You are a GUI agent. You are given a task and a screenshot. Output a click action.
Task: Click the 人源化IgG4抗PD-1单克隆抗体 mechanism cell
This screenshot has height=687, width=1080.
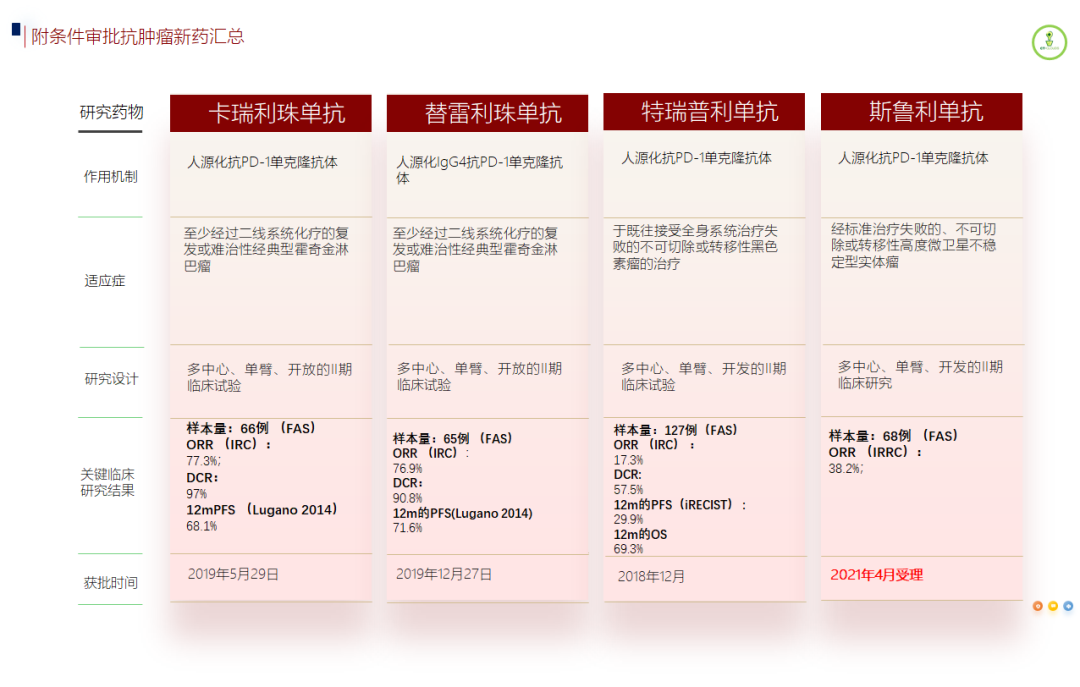tap(479, 169)
